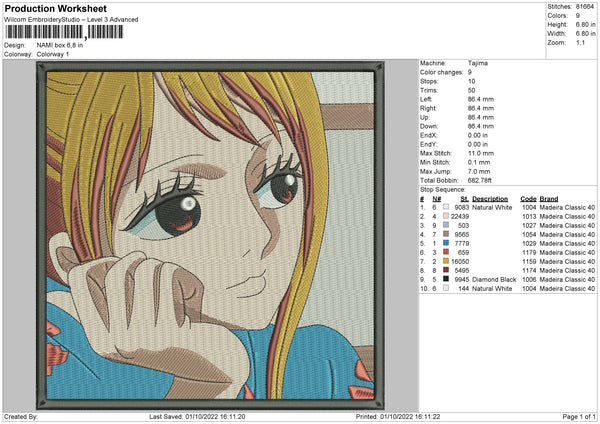
Task: Click the blue swatch for code 1029
Action: point(446,243)
